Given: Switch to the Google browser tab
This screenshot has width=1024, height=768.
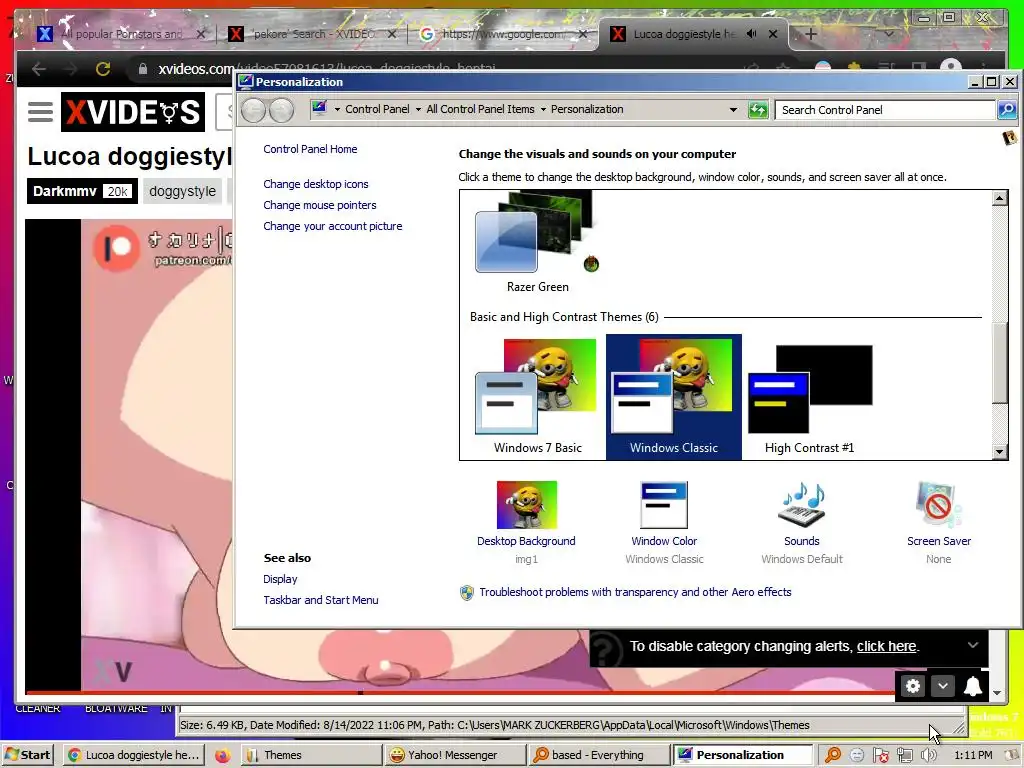Looking at the screenshot, I should click(x=503, y=34).
